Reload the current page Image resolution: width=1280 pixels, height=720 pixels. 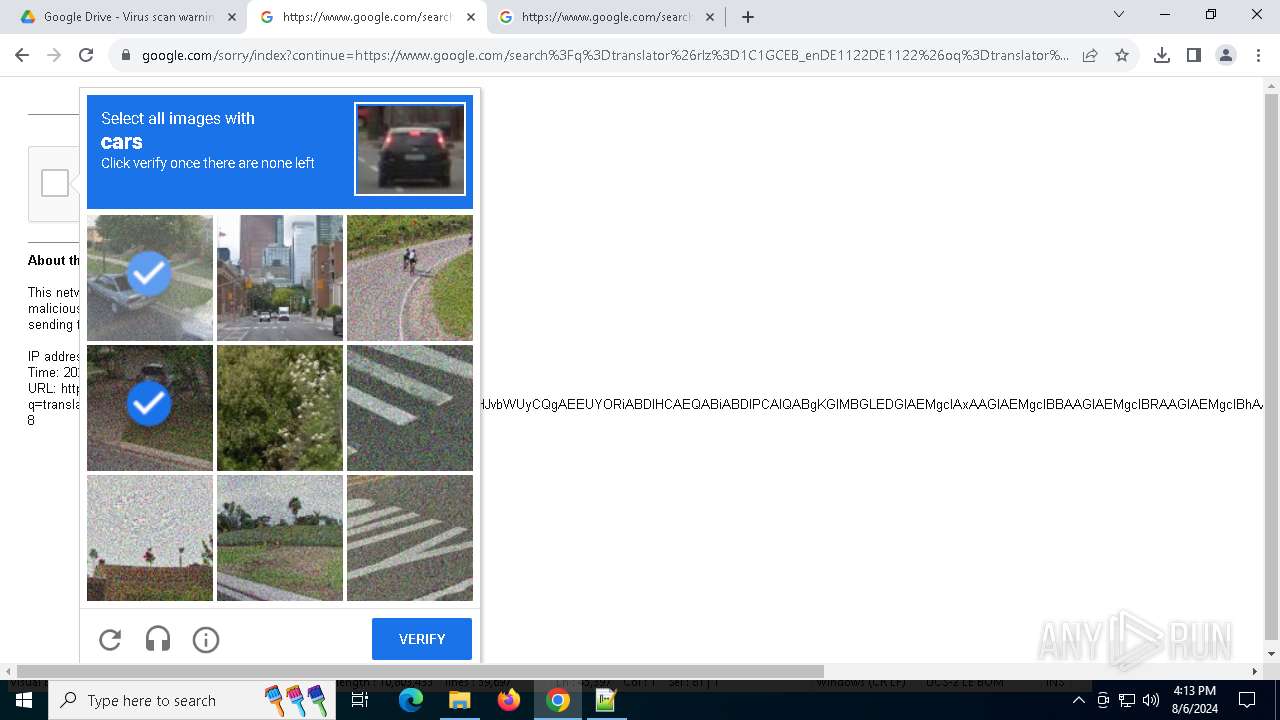point(86,55)
